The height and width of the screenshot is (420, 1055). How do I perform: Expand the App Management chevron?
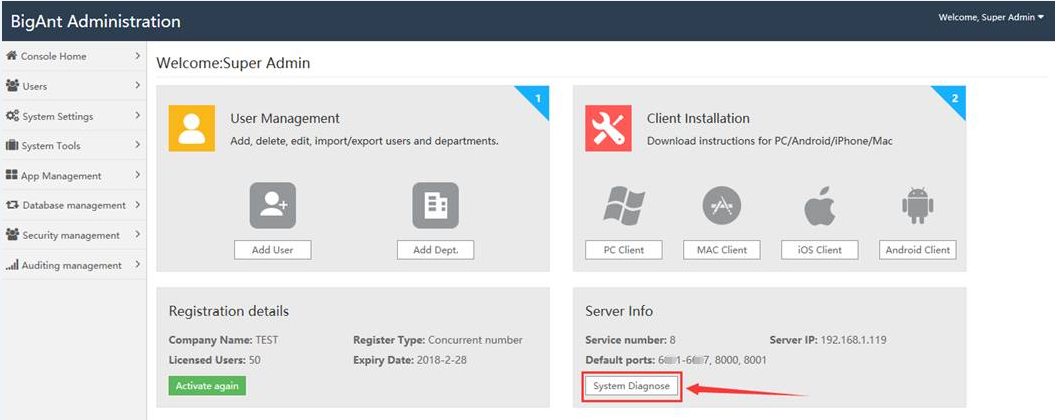137,175
